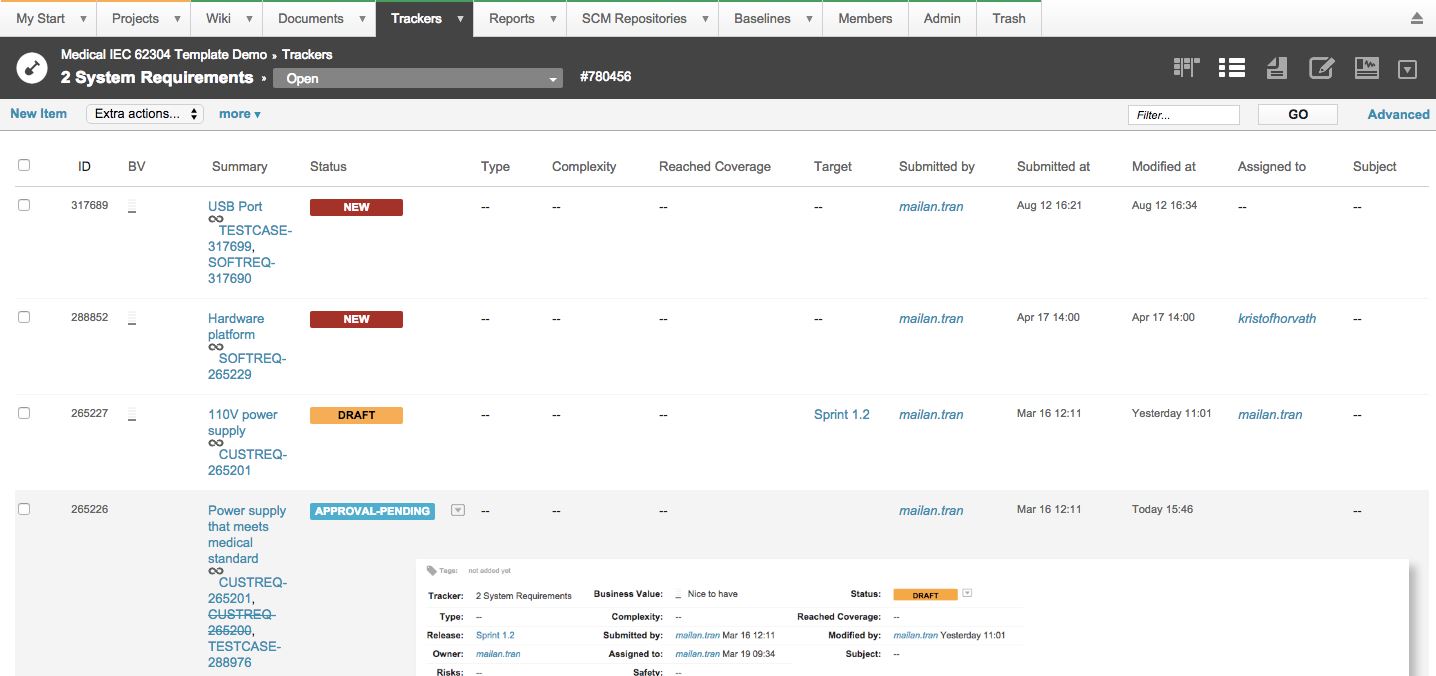1436x676 pixels.
Task: Open status menu next to APPROVAL-PENDING
Action: [458, 510]
